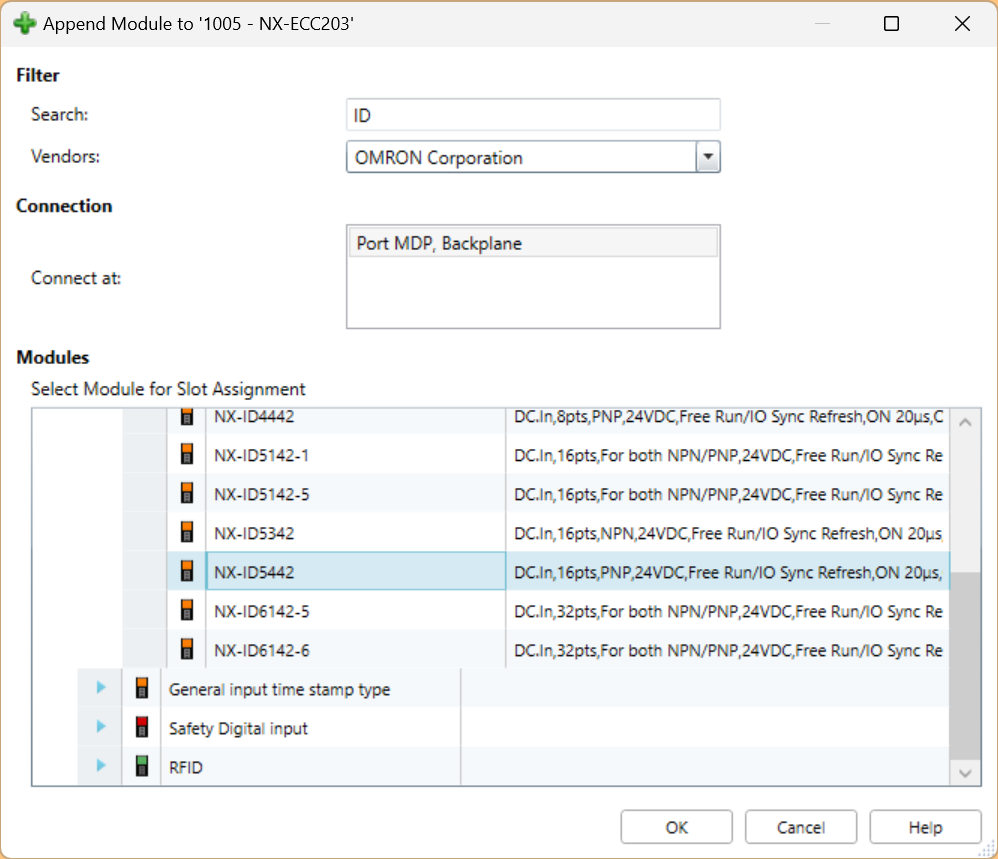Click the green RFID category icon
The height and width of the screenshot is (859, 998).
point(142,765)
